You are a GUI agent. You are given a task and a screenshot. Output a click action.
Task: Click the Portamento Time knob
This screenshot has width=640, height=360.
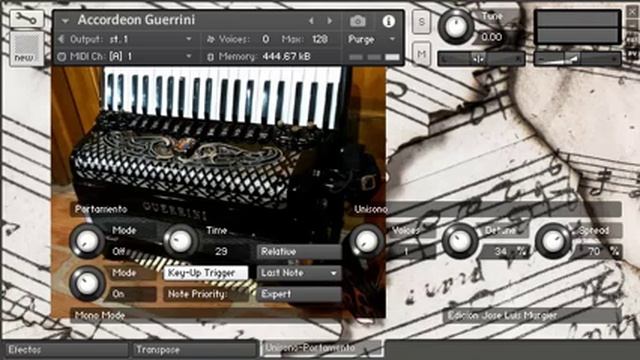[180, 241]
